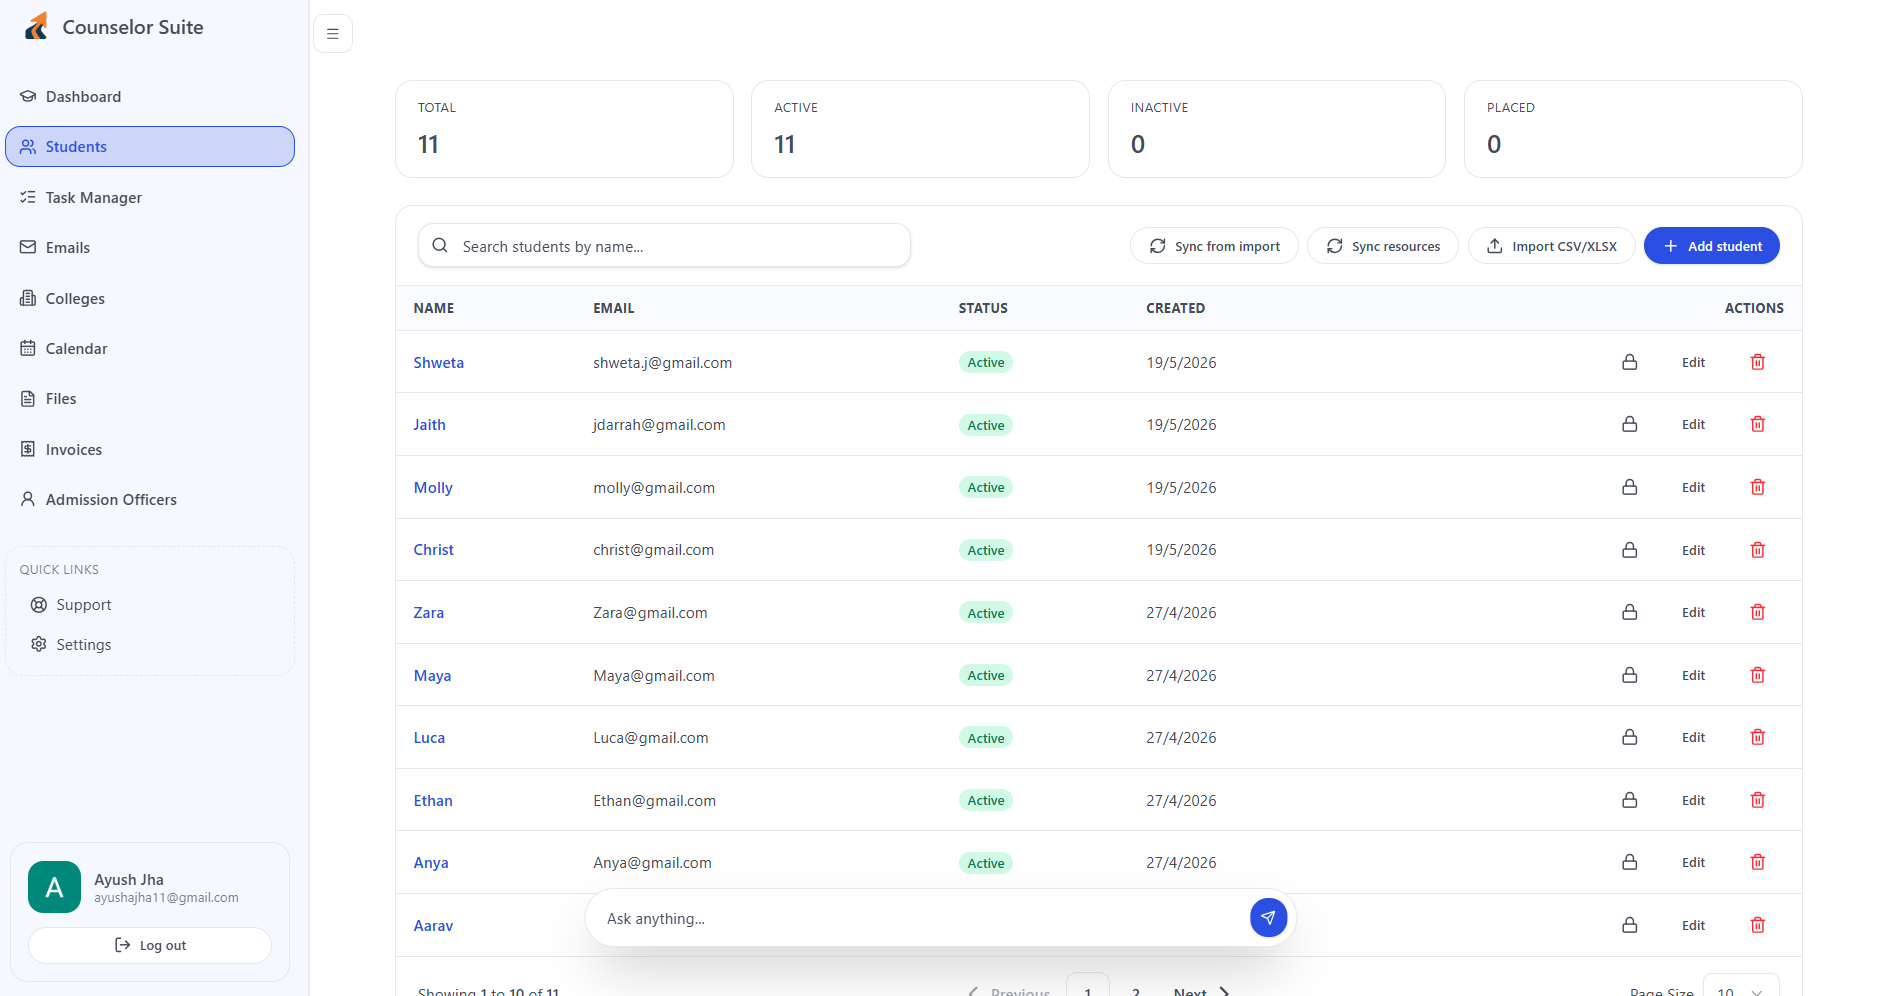Click Sync from import button
Screen dimensions: 1879x996
click(1214, 246)
